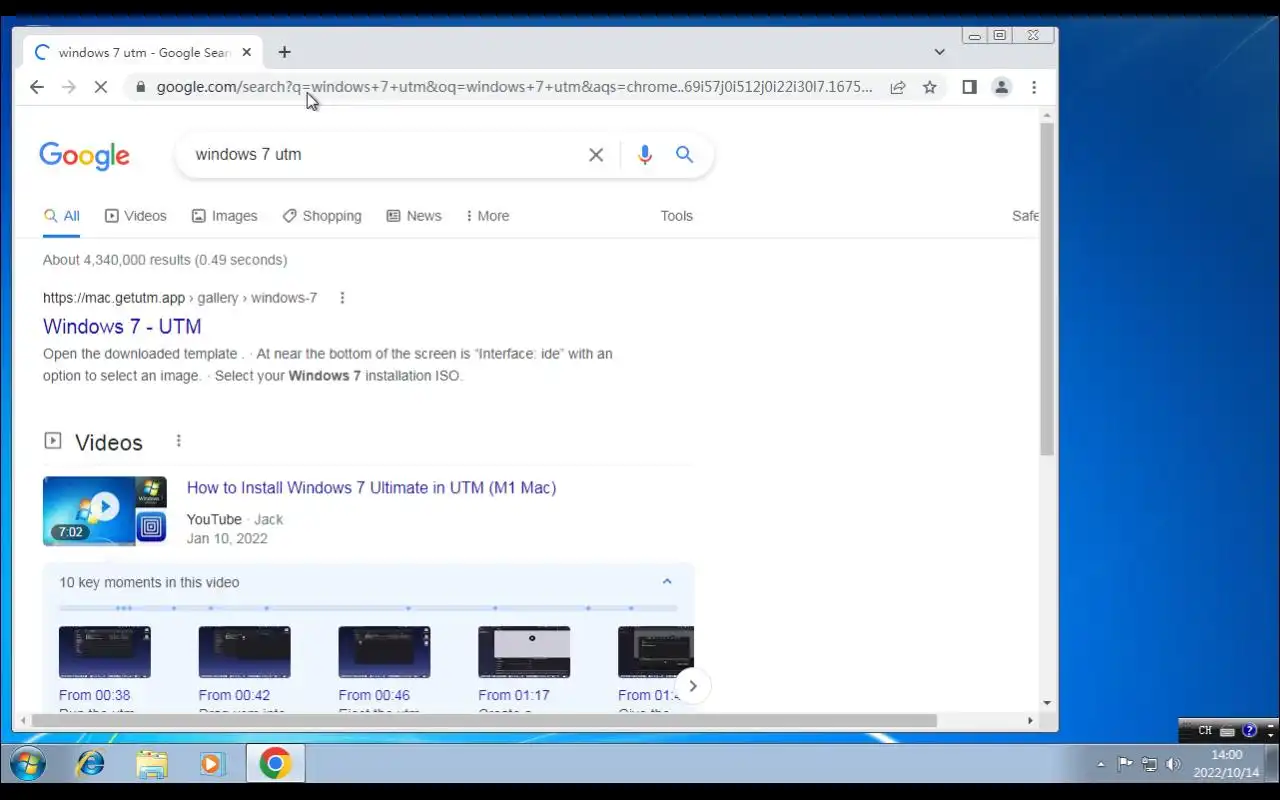The image size is (1280, 800).
Task: Go back using Chrome's back arrow
Action: (x=37, y=87)
